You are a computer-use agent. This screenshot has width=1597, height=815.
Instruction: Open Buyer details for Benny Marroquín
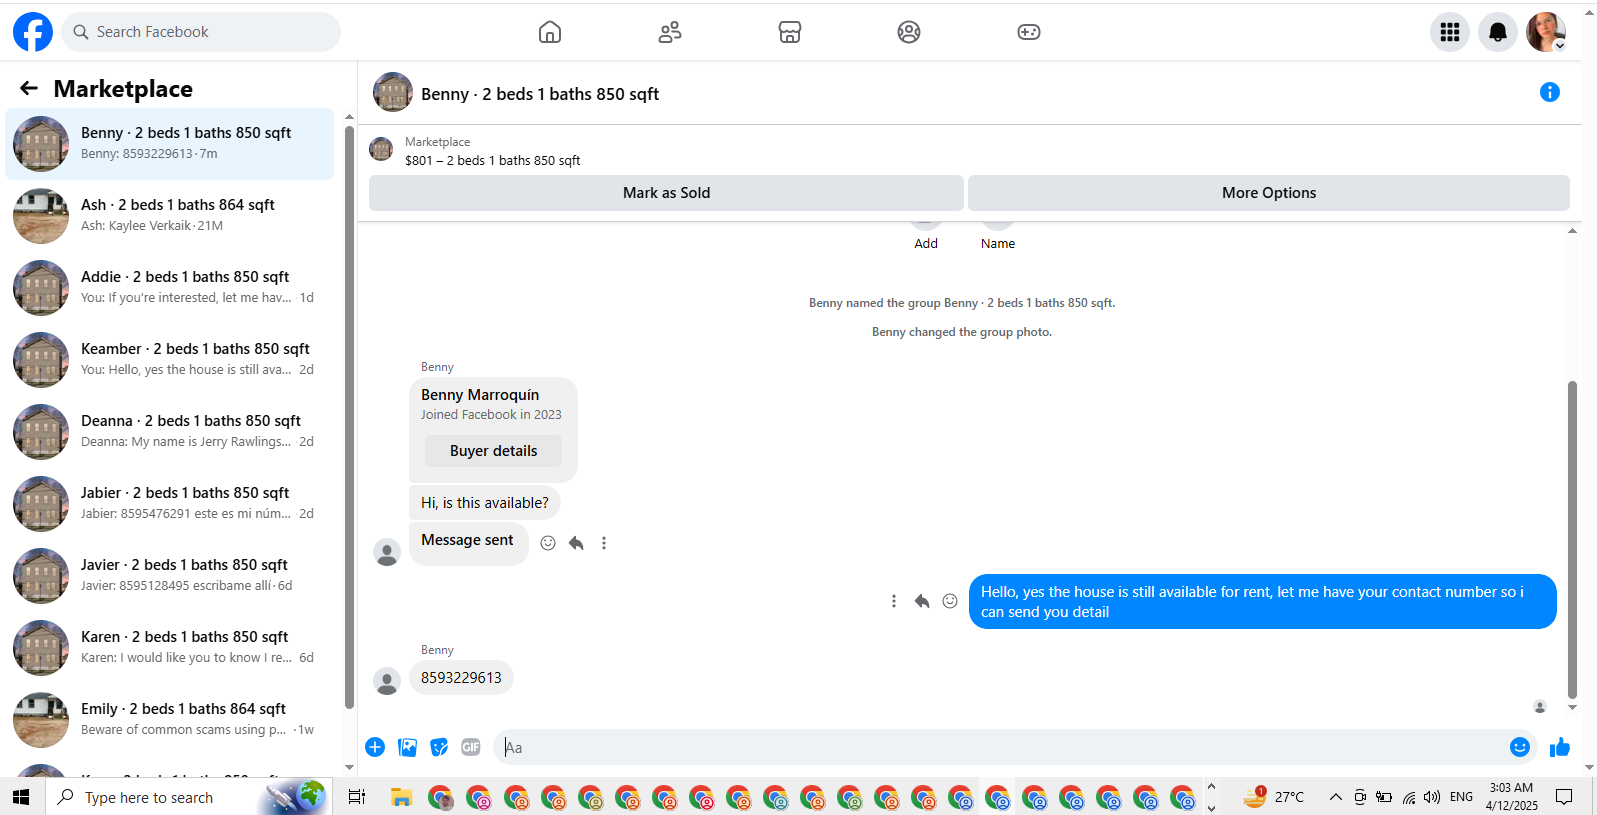coord(493,451)
